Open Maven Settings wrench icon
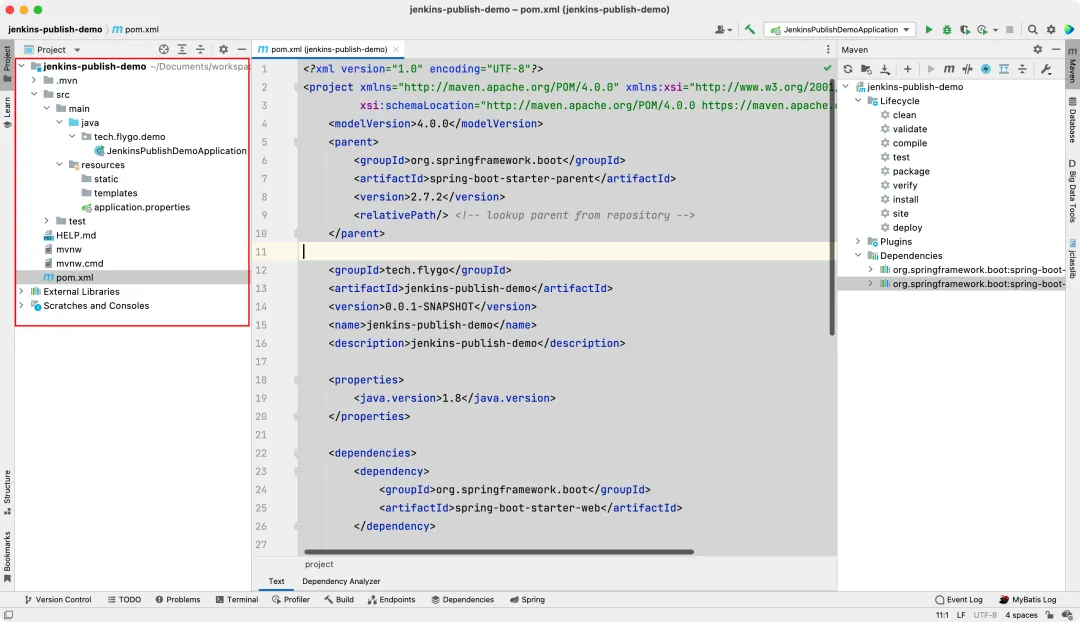This screenshot has width=1080, height=622. coord(1046,69)
